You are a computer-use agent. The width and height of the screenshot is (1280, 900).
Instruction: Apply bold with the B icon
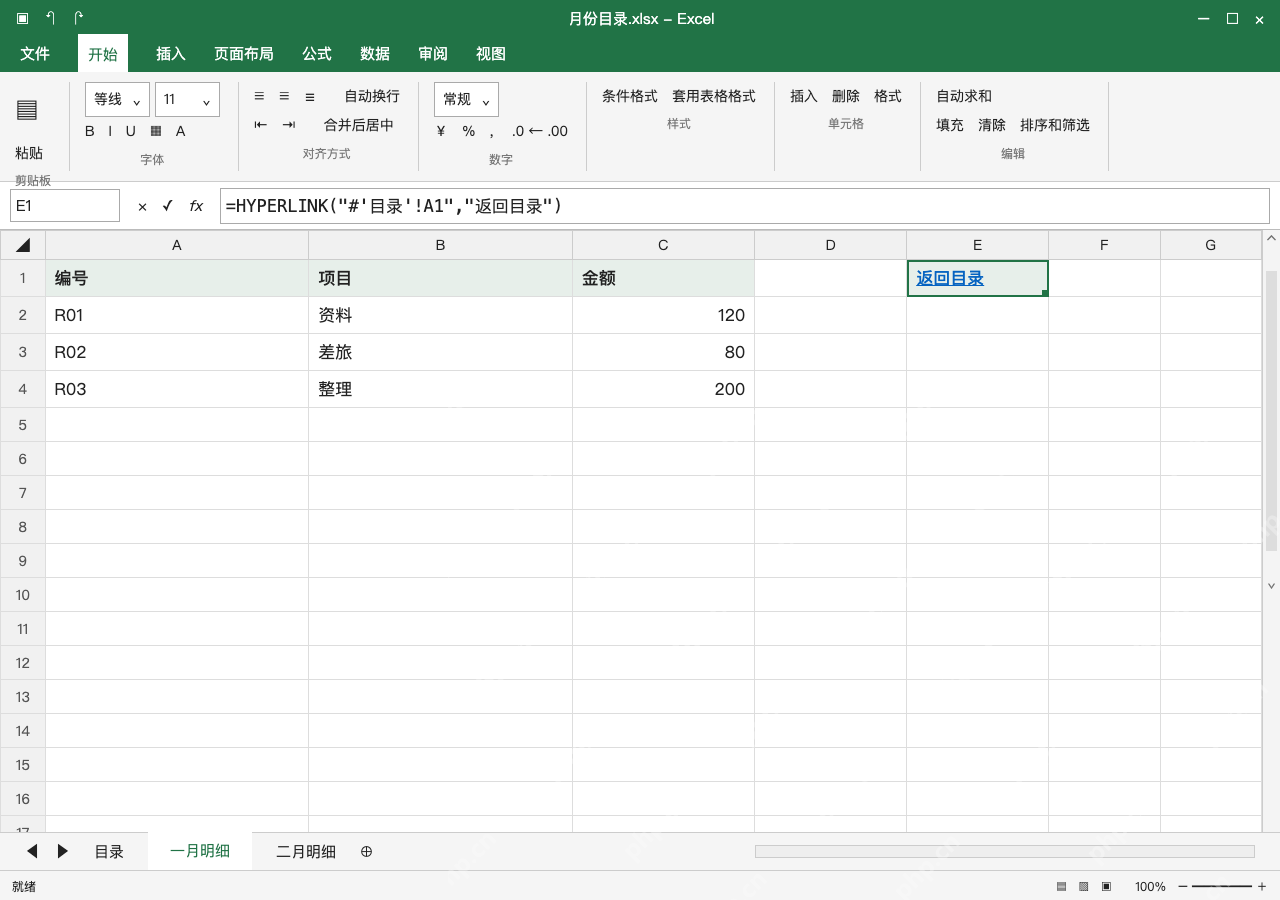click(x=90, y=131)
